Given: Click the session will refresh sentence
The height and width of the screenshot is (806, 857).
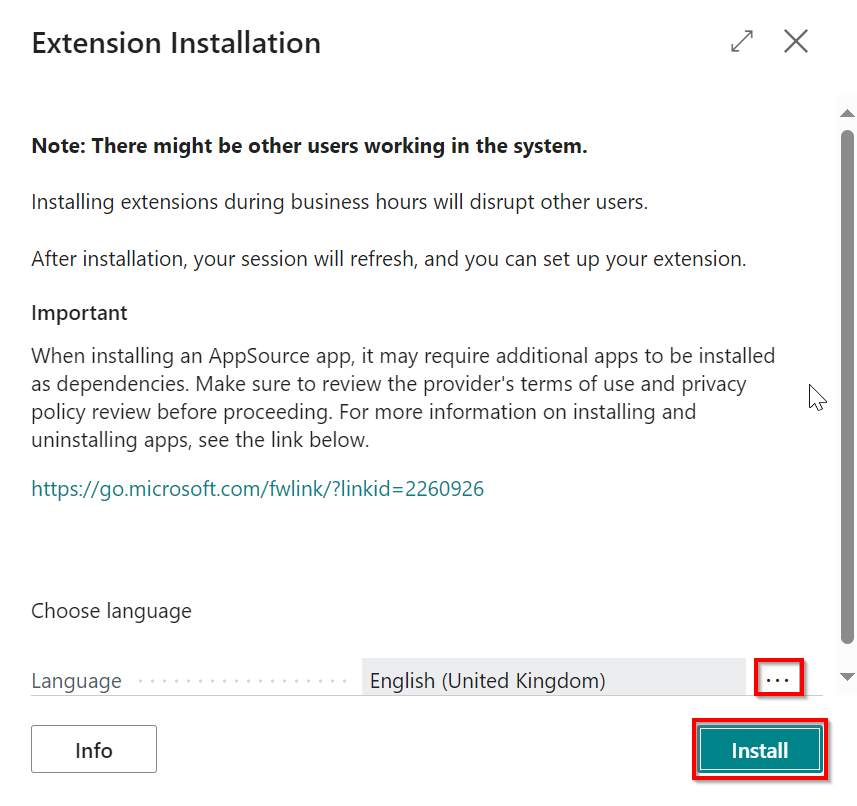Looking at the screenshot, I should (389, 258).
